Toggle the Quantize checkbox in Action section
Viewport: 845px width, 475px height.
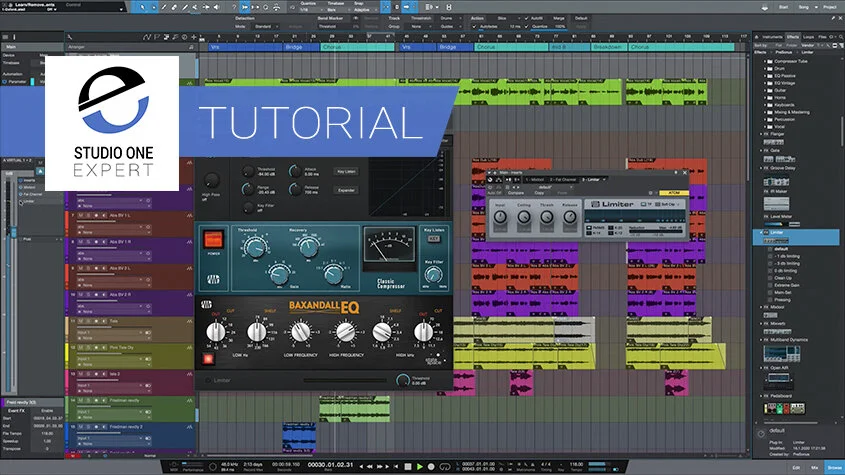click(x=527, y=26)
